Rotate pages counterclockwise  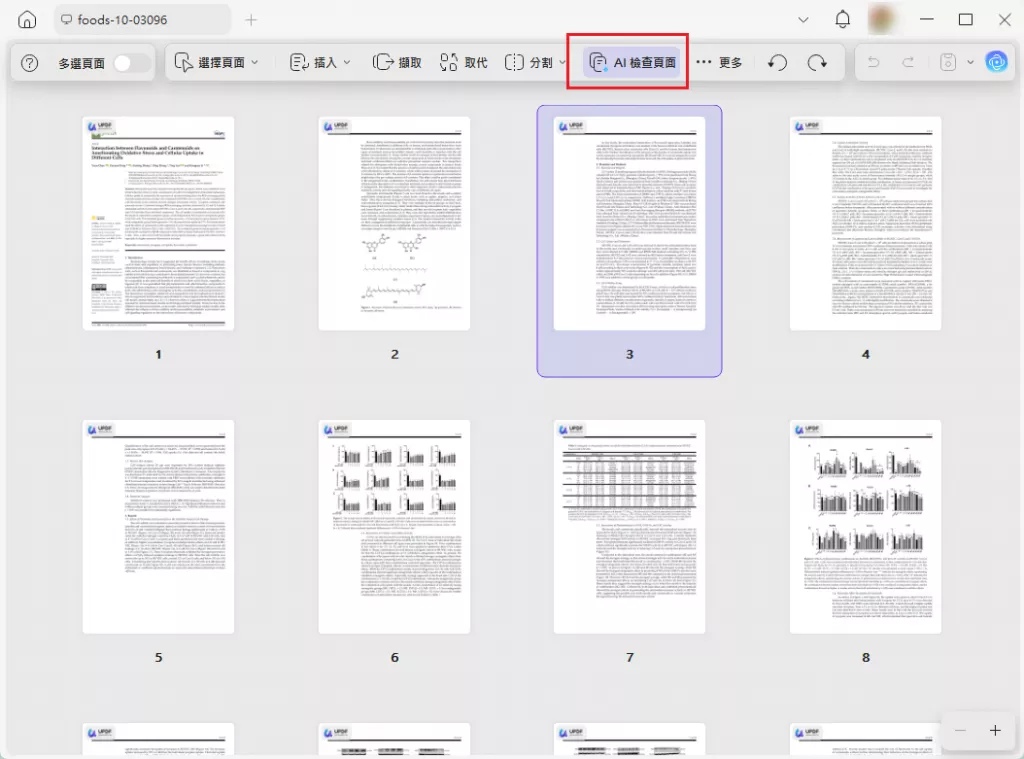click(777, 63)
